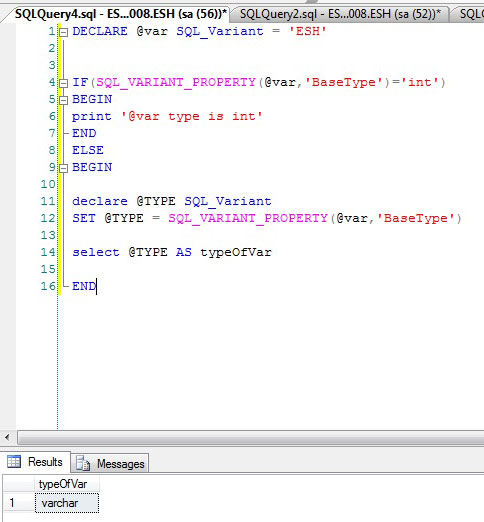484x522 pixels.
Task: Select row 1 header in results grid
Action: coord(19,503)
